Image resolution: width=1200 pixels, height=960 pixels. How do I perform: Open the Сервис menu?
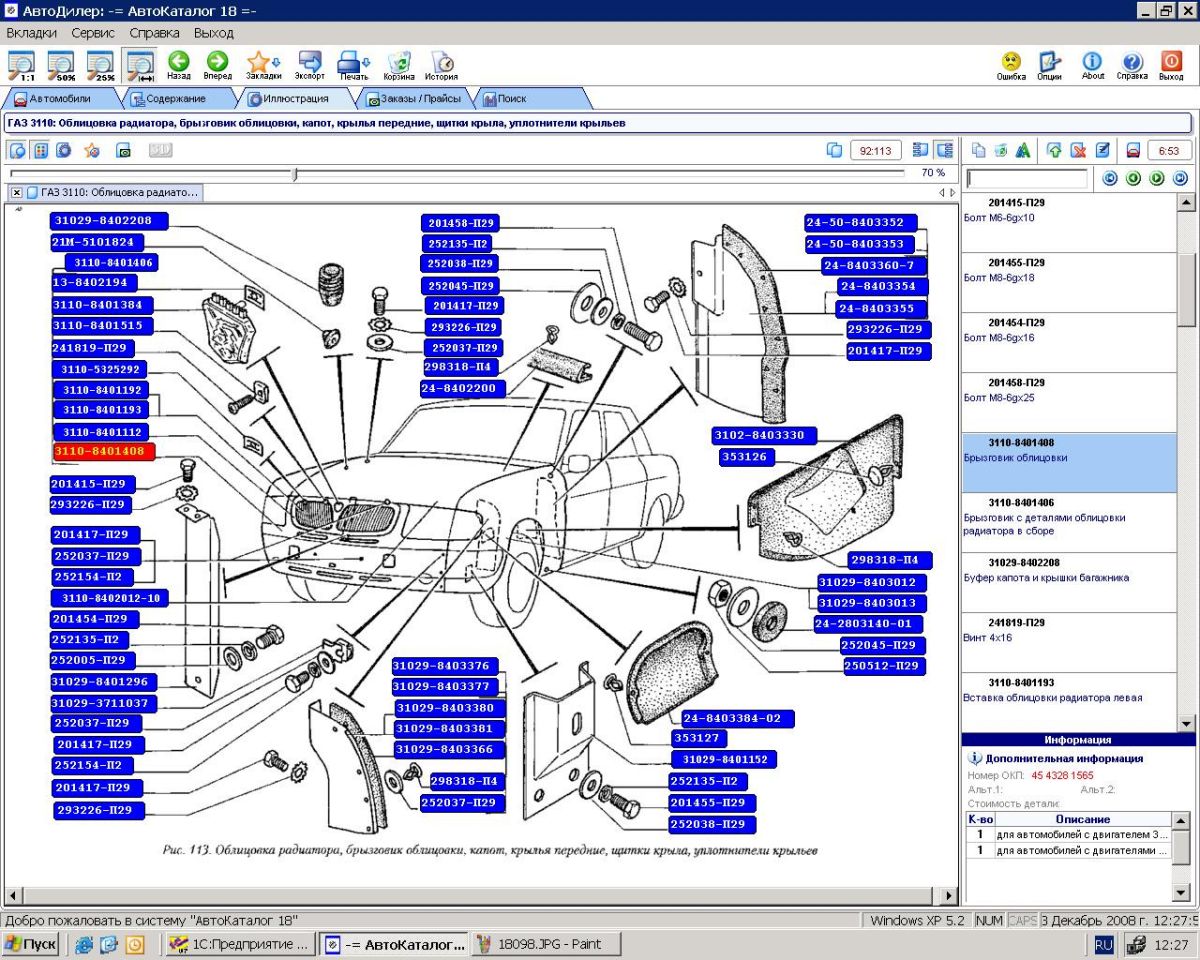tap(93, 33)
